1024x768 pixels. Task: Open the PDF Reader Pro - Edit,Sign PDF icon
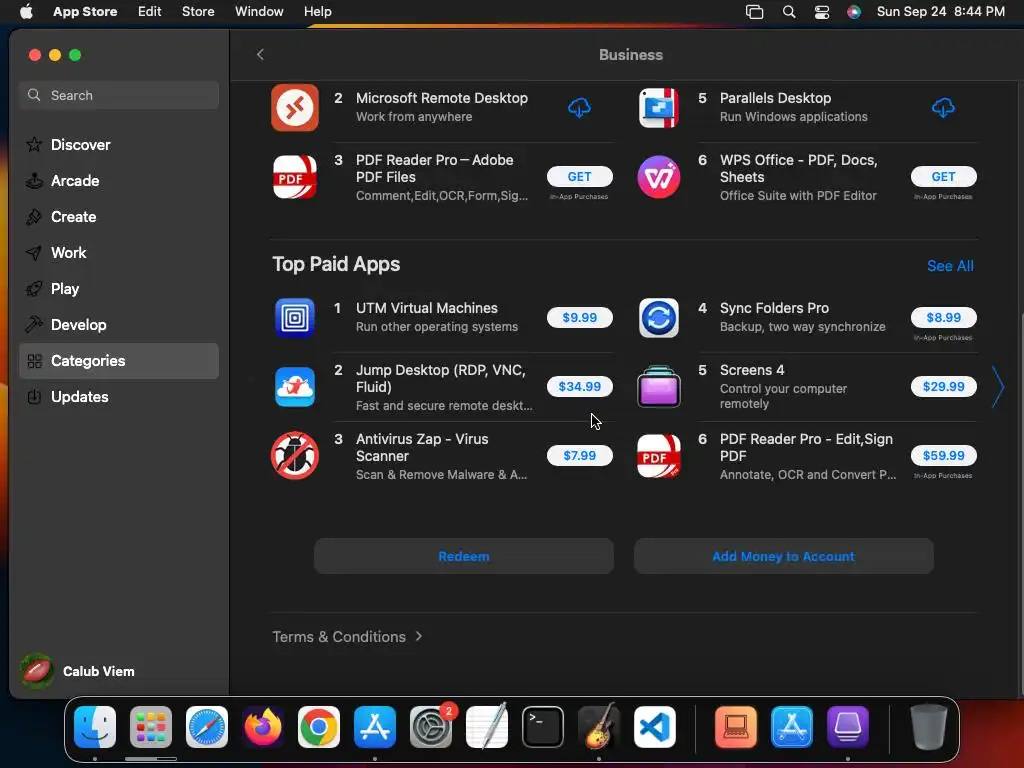click(658, 455)
